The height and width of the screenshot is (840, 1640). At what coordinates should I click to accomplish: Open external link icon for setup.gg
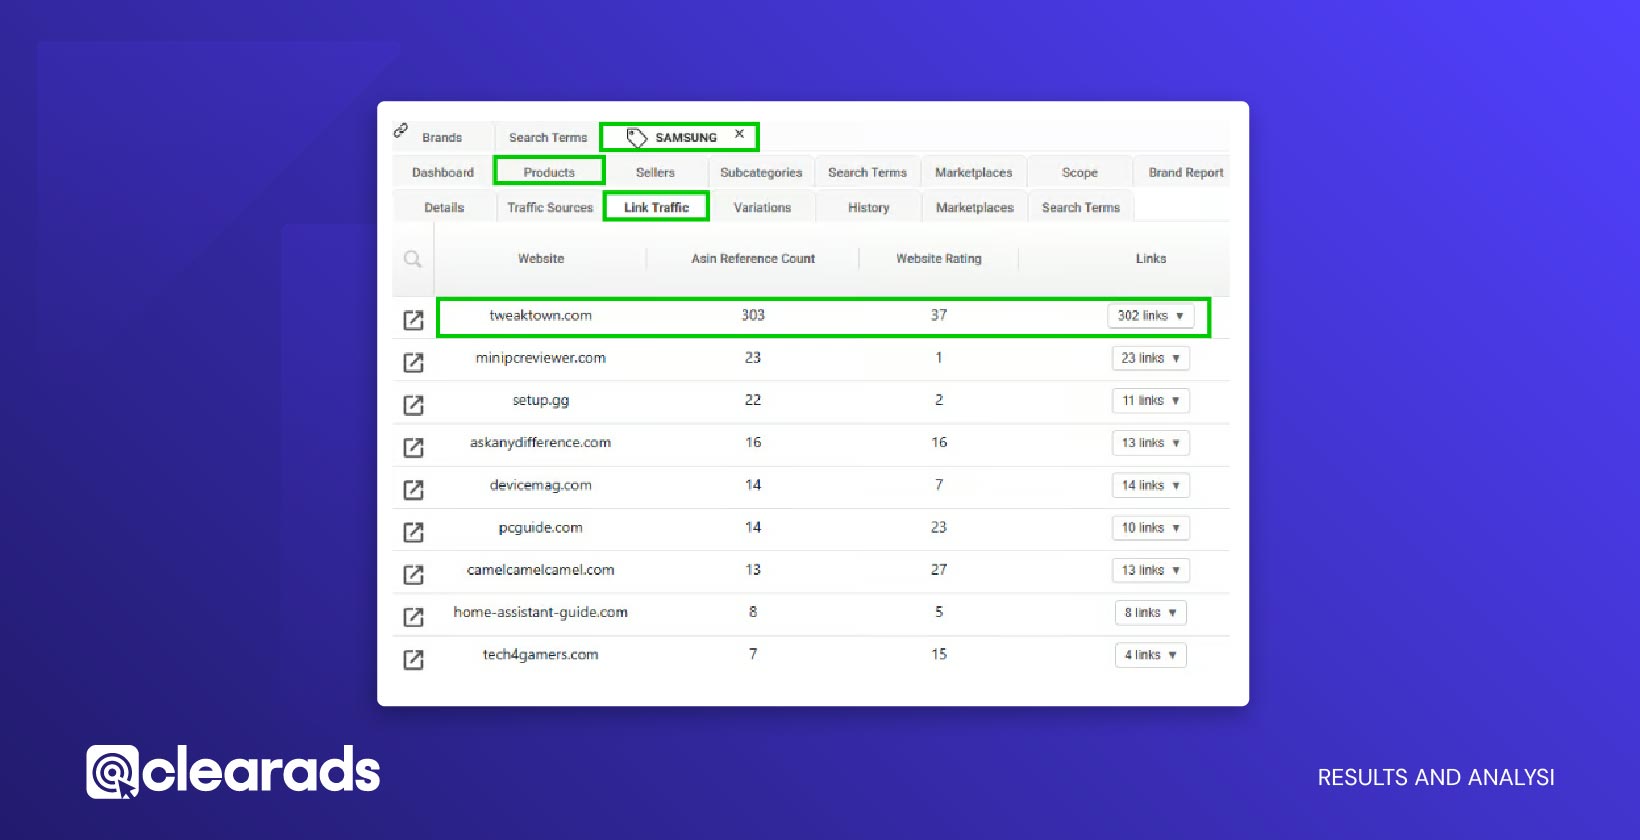(413, 405)
